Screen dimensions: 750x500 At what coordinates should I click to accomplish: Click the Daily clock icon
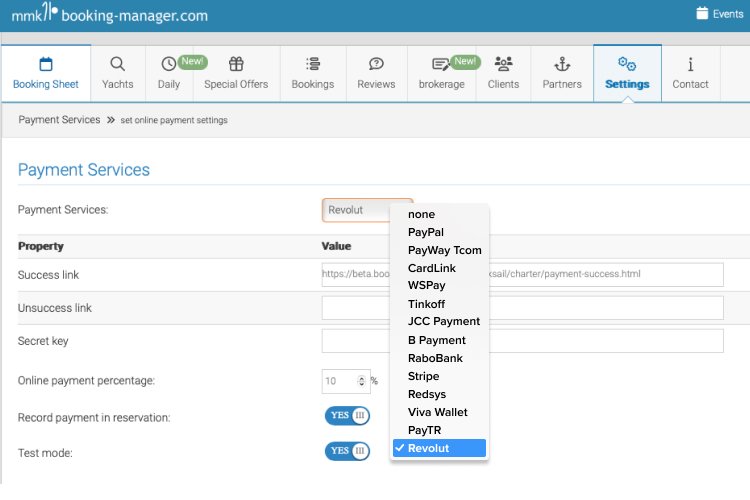(x=168, y=64)
